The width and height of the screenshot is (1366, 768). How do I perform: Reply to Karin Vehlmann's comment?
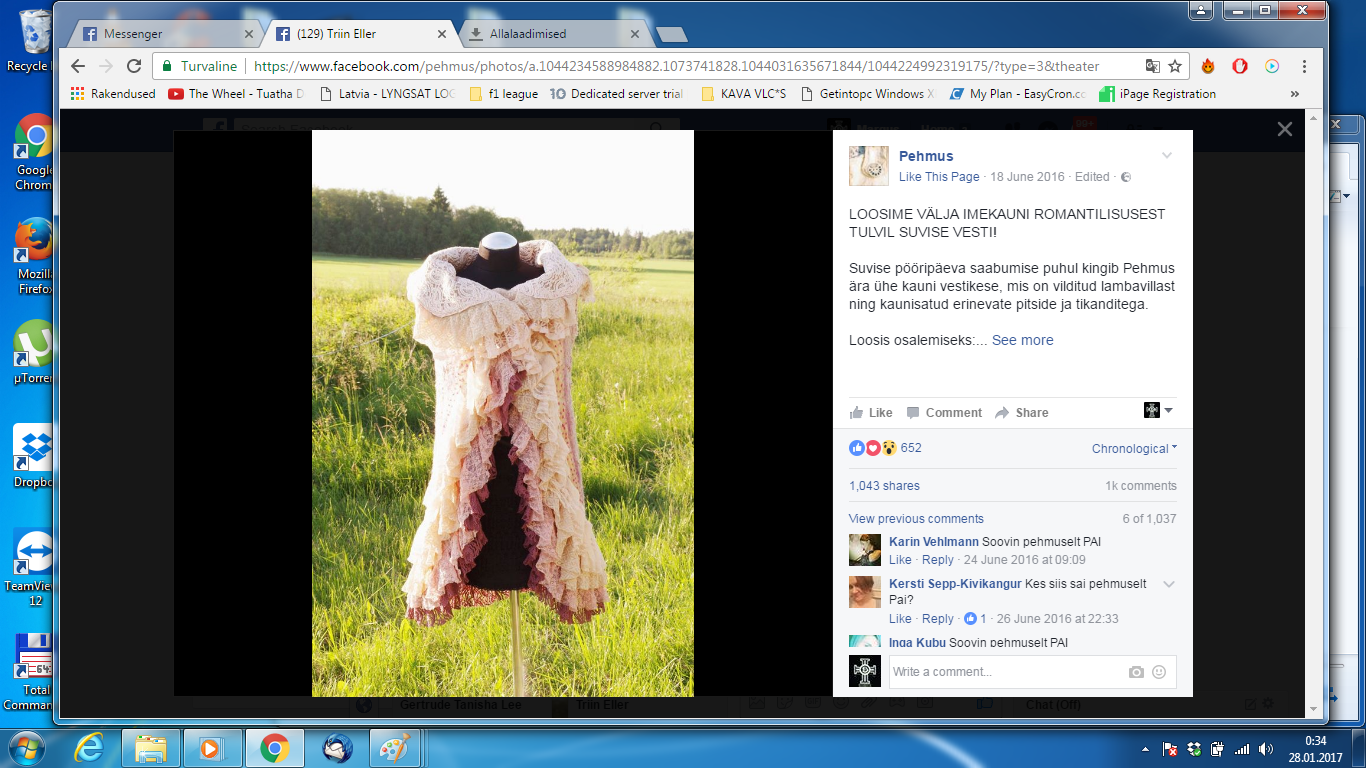pyautogui.click(x=938, y=560)
